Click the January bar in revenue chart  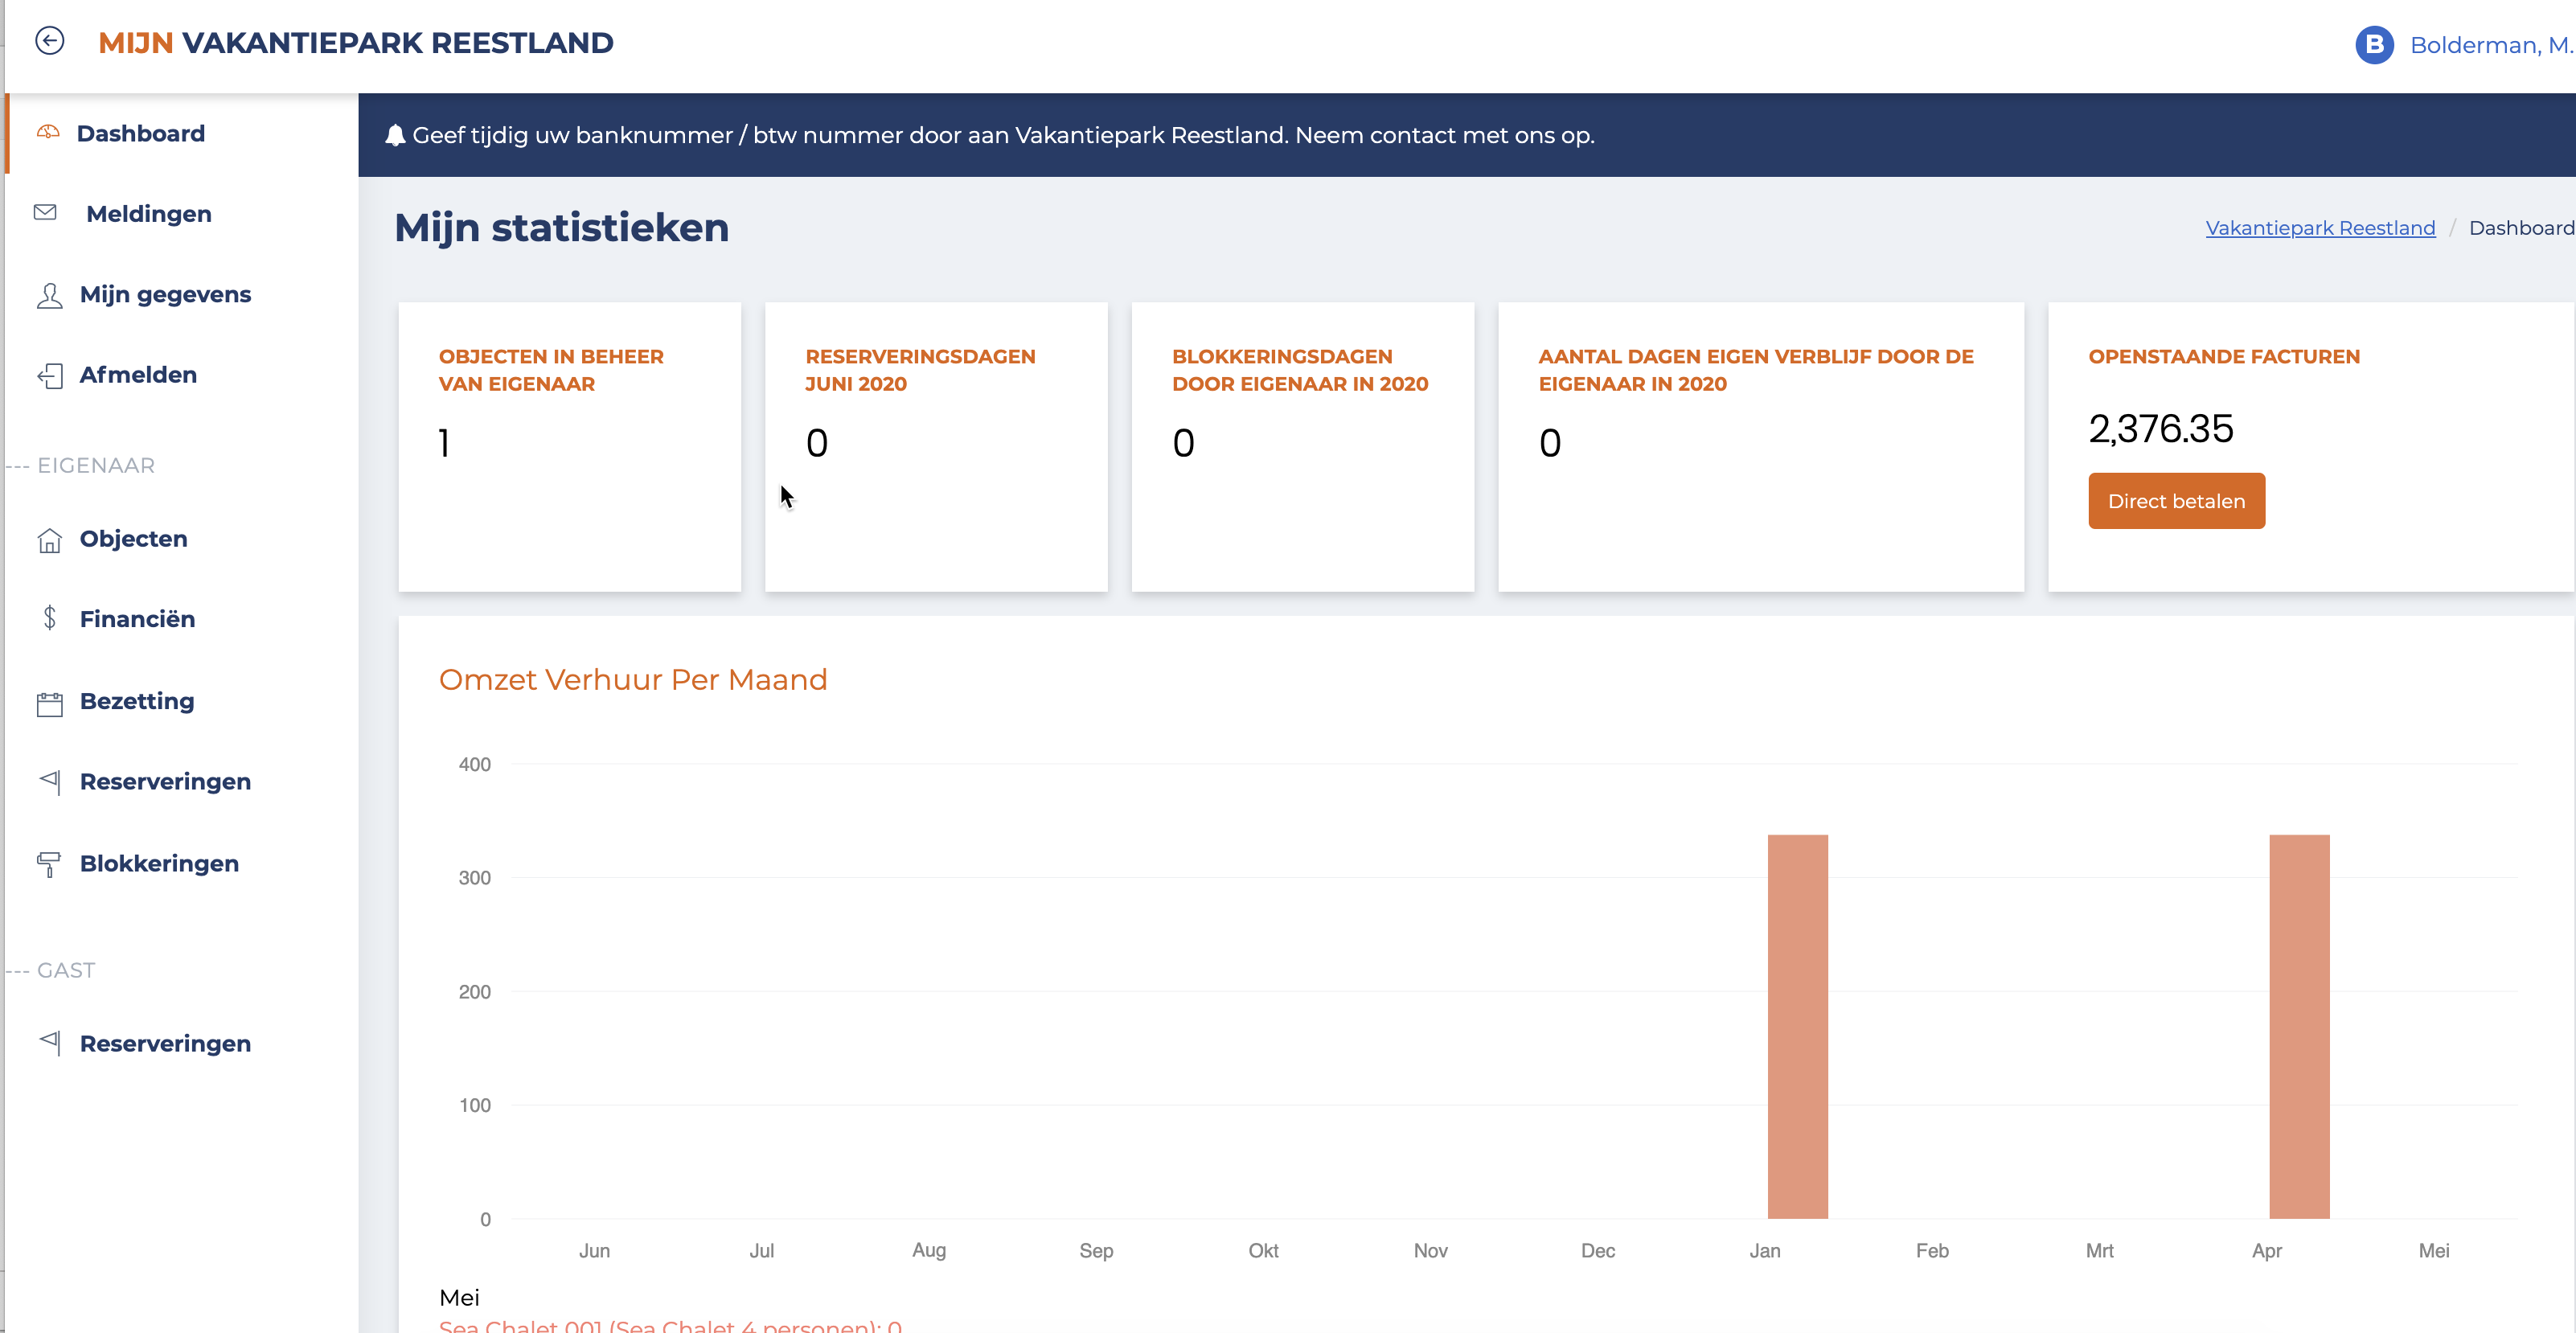pyautogui.click(x=1797, y=1026)
